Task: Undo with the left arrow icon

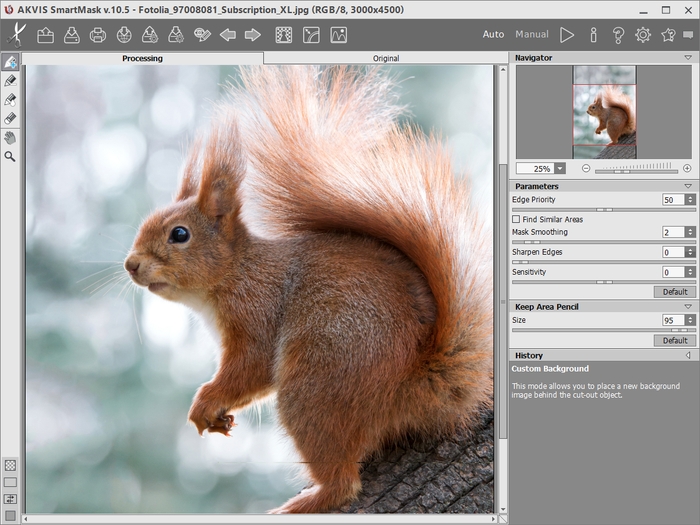Action: pos(228,35)
